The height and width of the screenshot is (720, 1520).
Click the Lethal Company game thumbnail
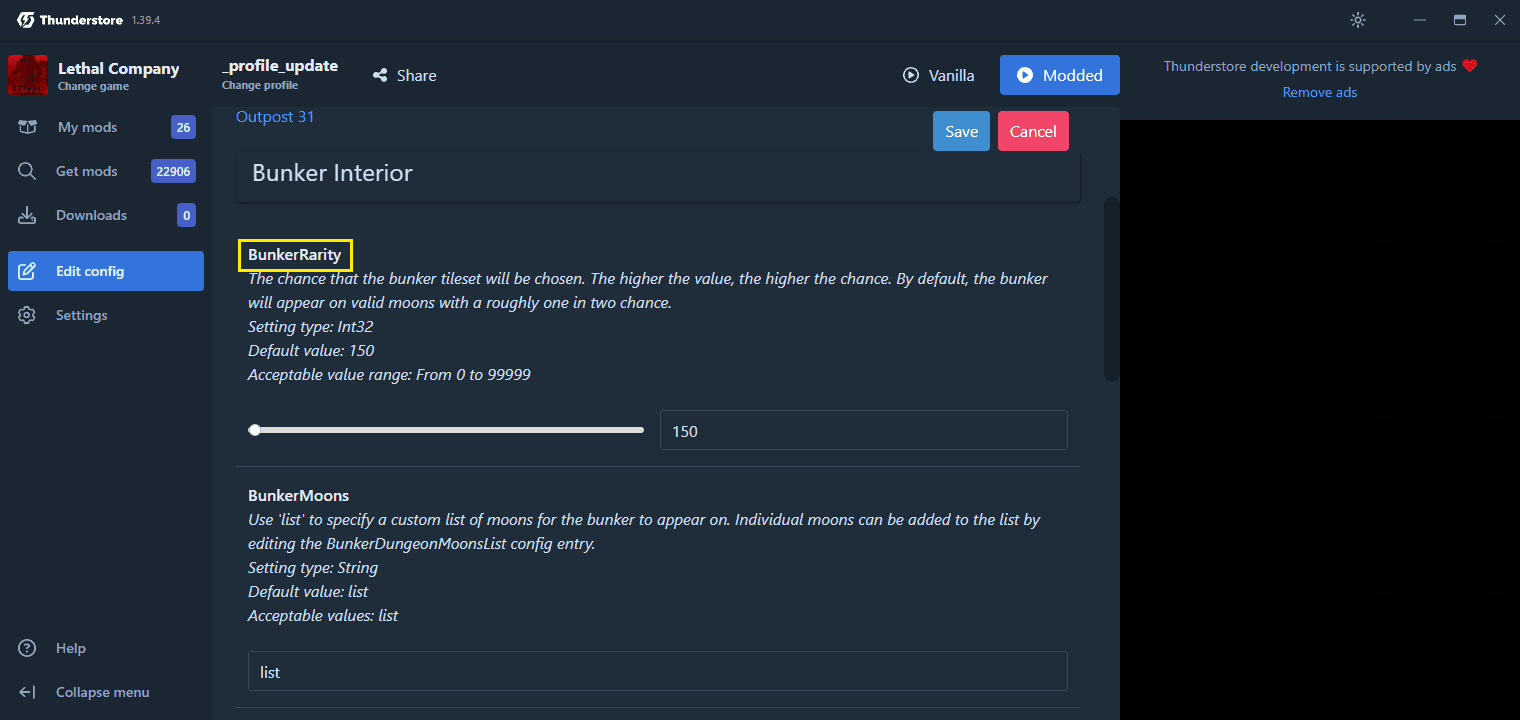pyautogui.click(x=28, y=75)
